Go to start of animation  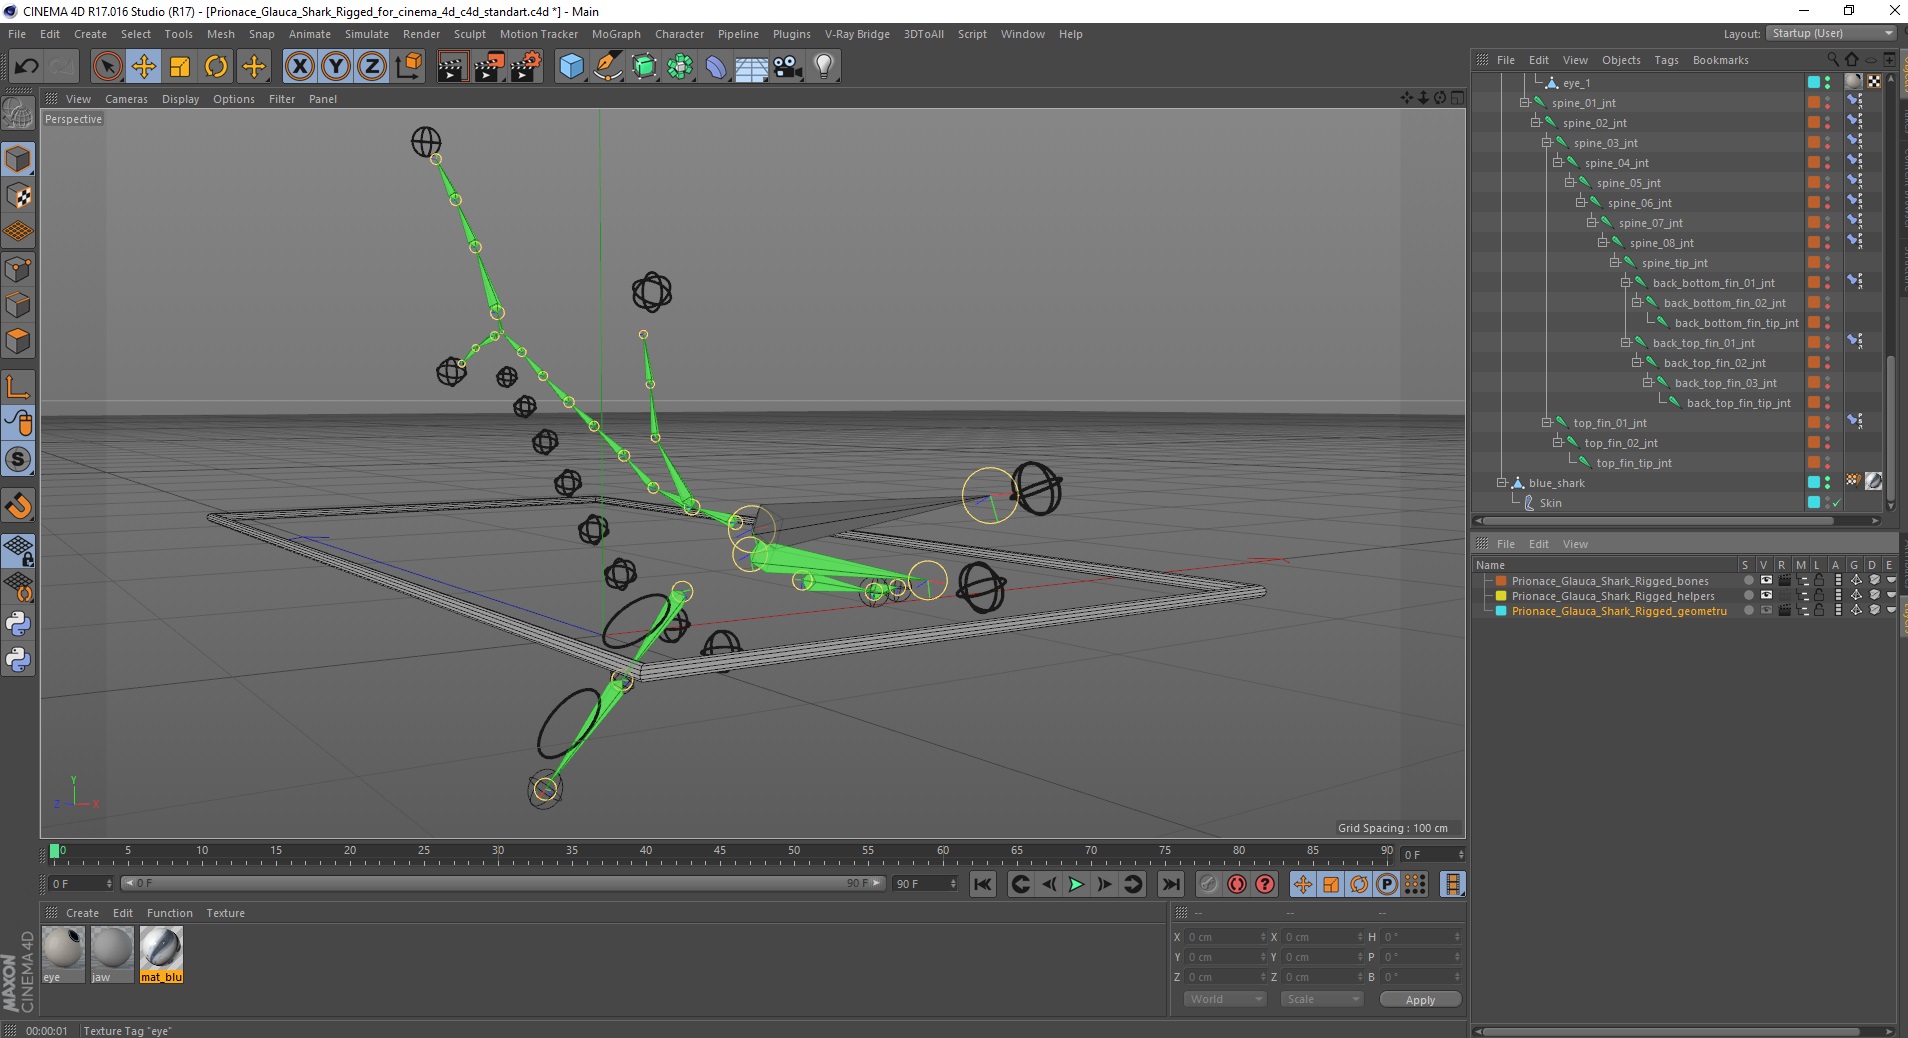click(983, 884)
